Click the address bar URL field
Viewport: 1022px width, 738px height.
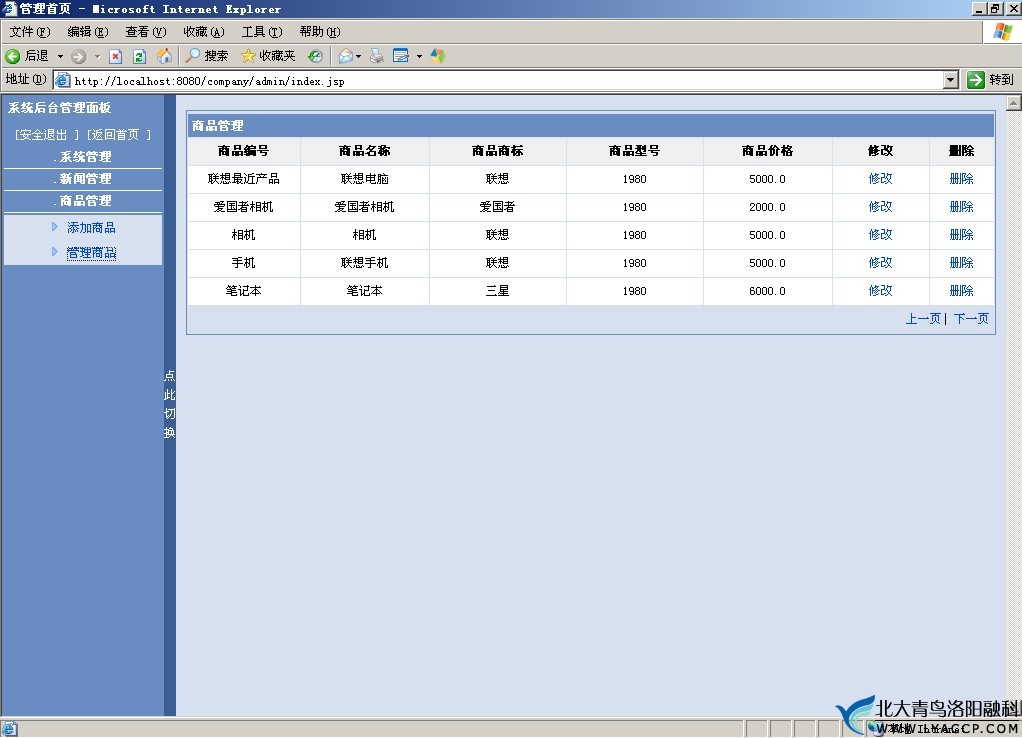click(500, 81)
